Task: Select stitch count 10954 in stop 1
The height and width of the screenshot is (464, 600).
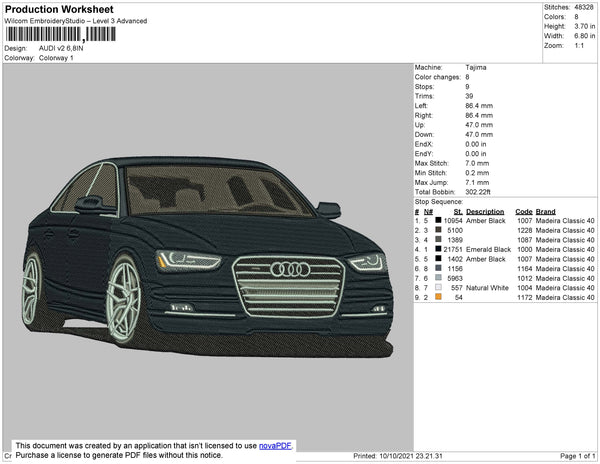Action: point(453,221)
